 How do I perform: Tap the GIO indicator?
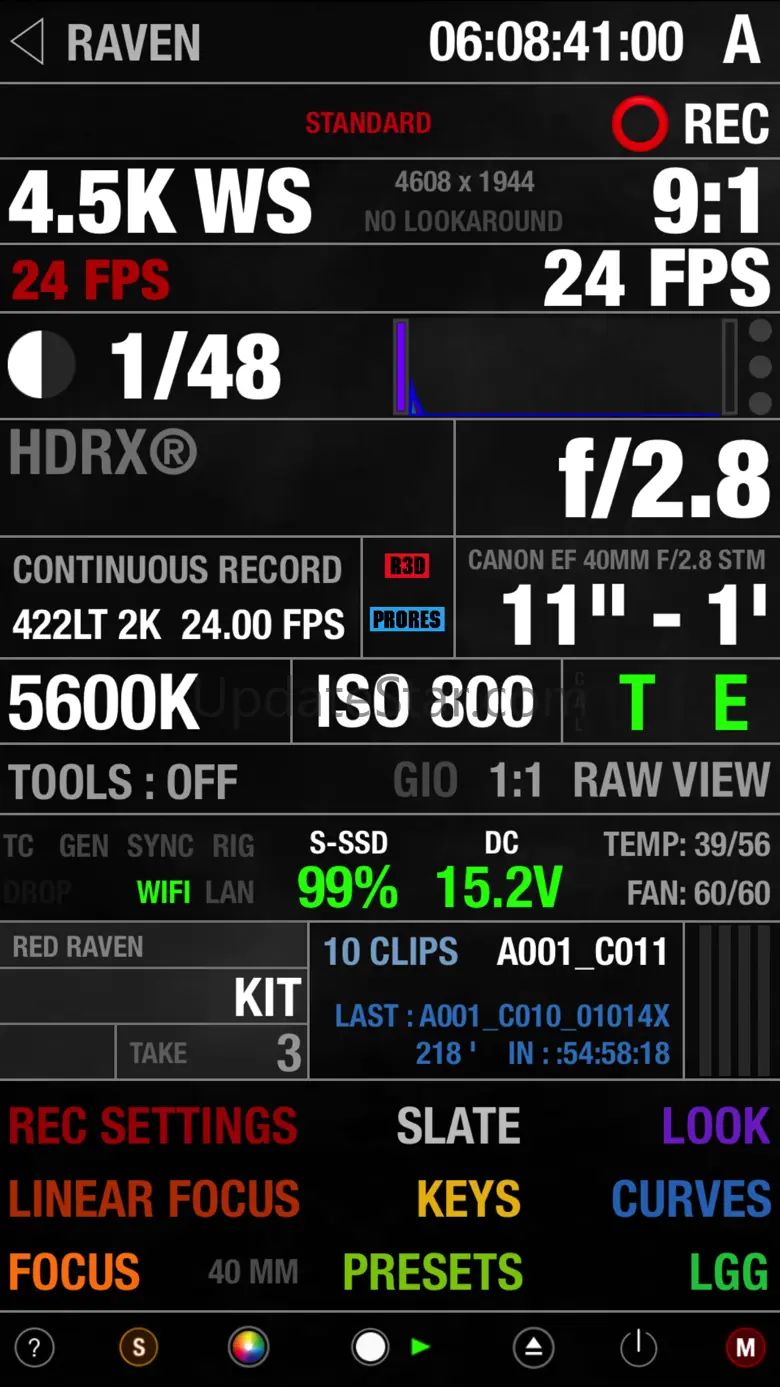425,780
